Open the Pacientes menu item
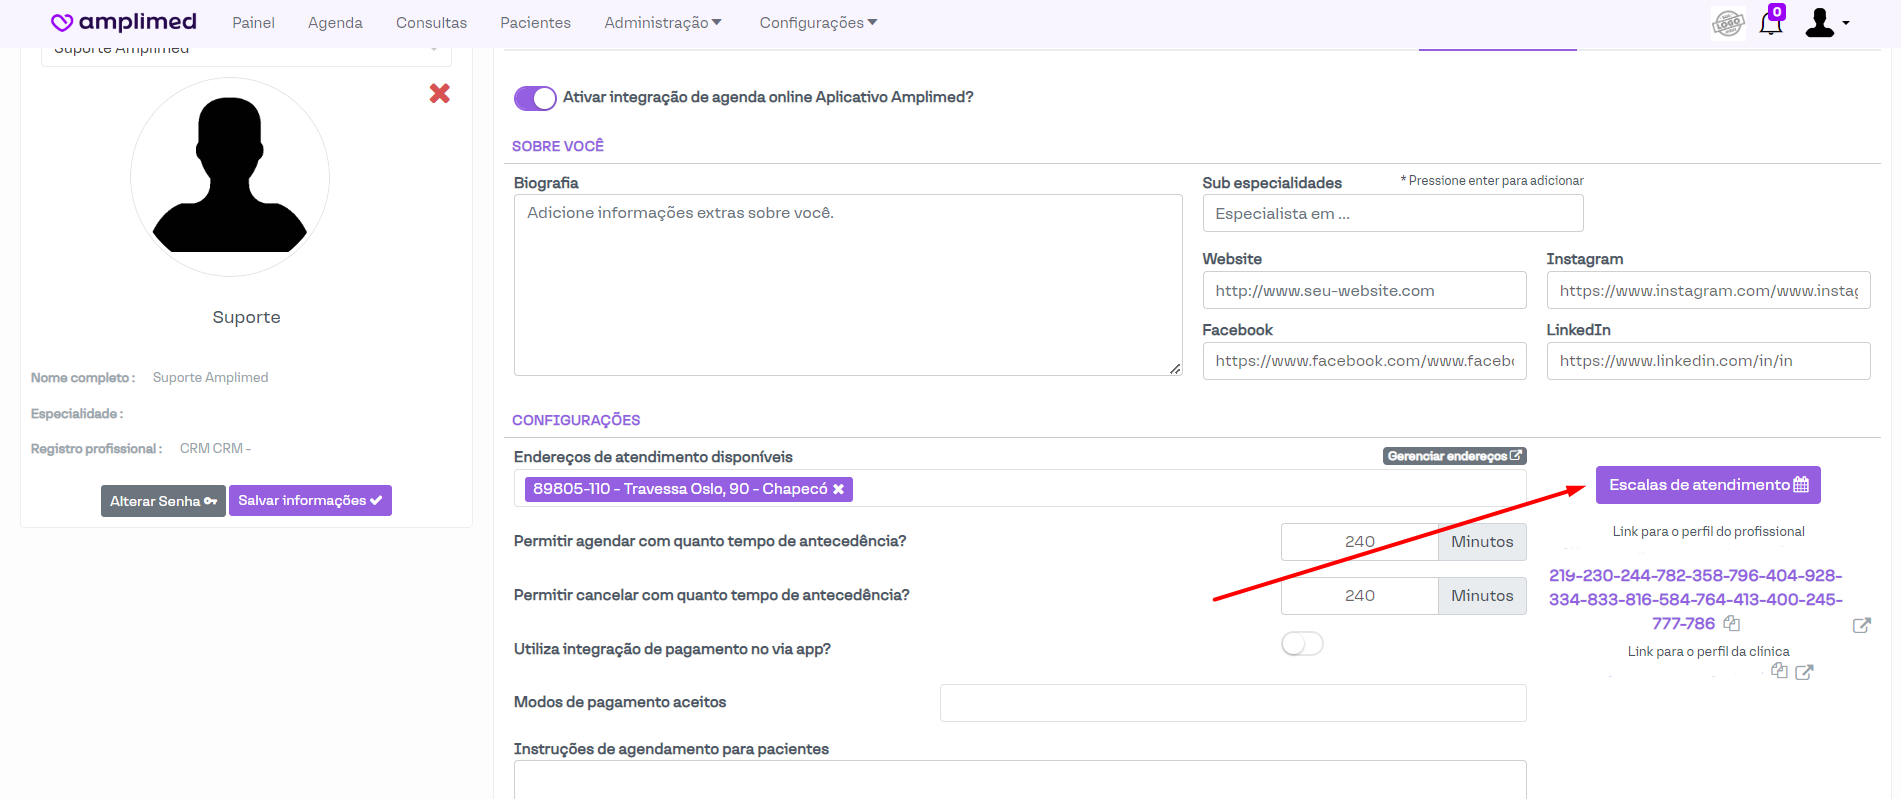1901x799 pixels. coord(535,23)
